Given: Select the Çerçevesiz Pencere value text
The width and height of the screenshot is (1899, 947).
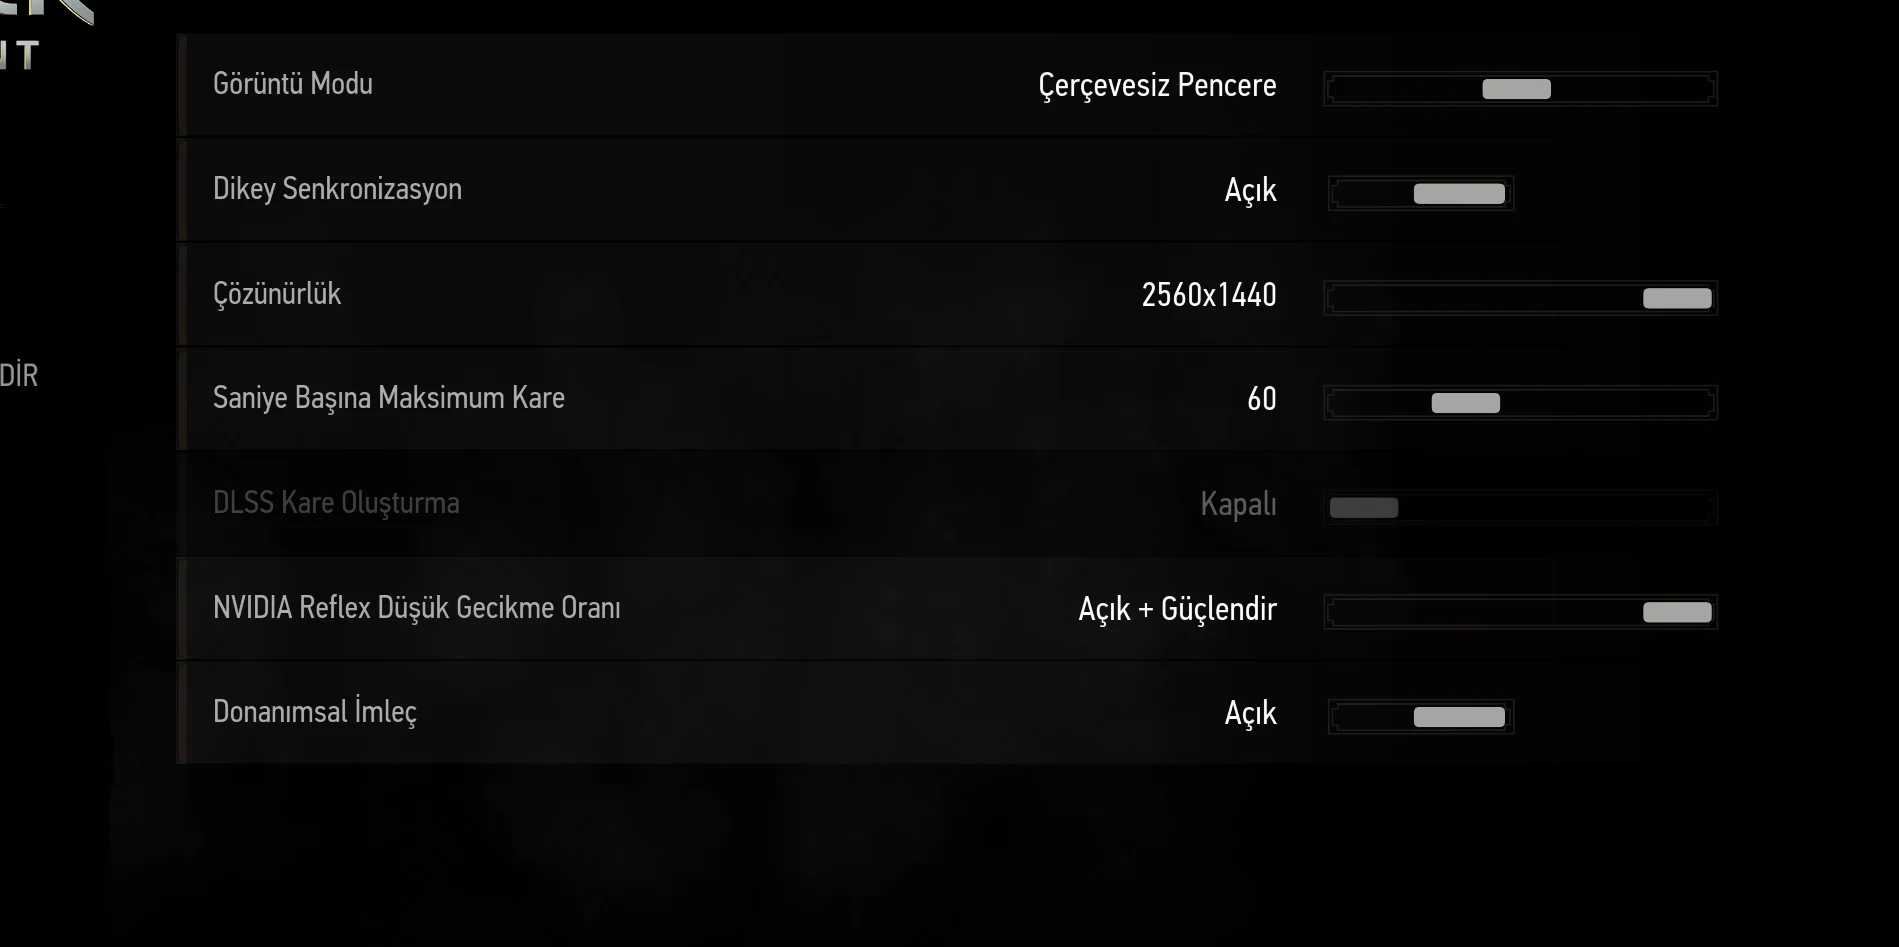Looking at the screenshot, I should (1157, 86).
